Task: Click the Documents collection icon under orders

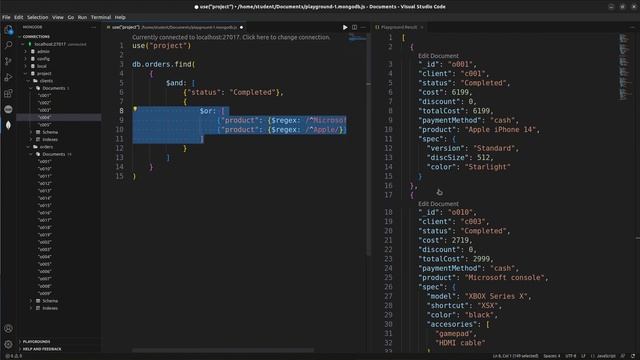Action: 38,154
